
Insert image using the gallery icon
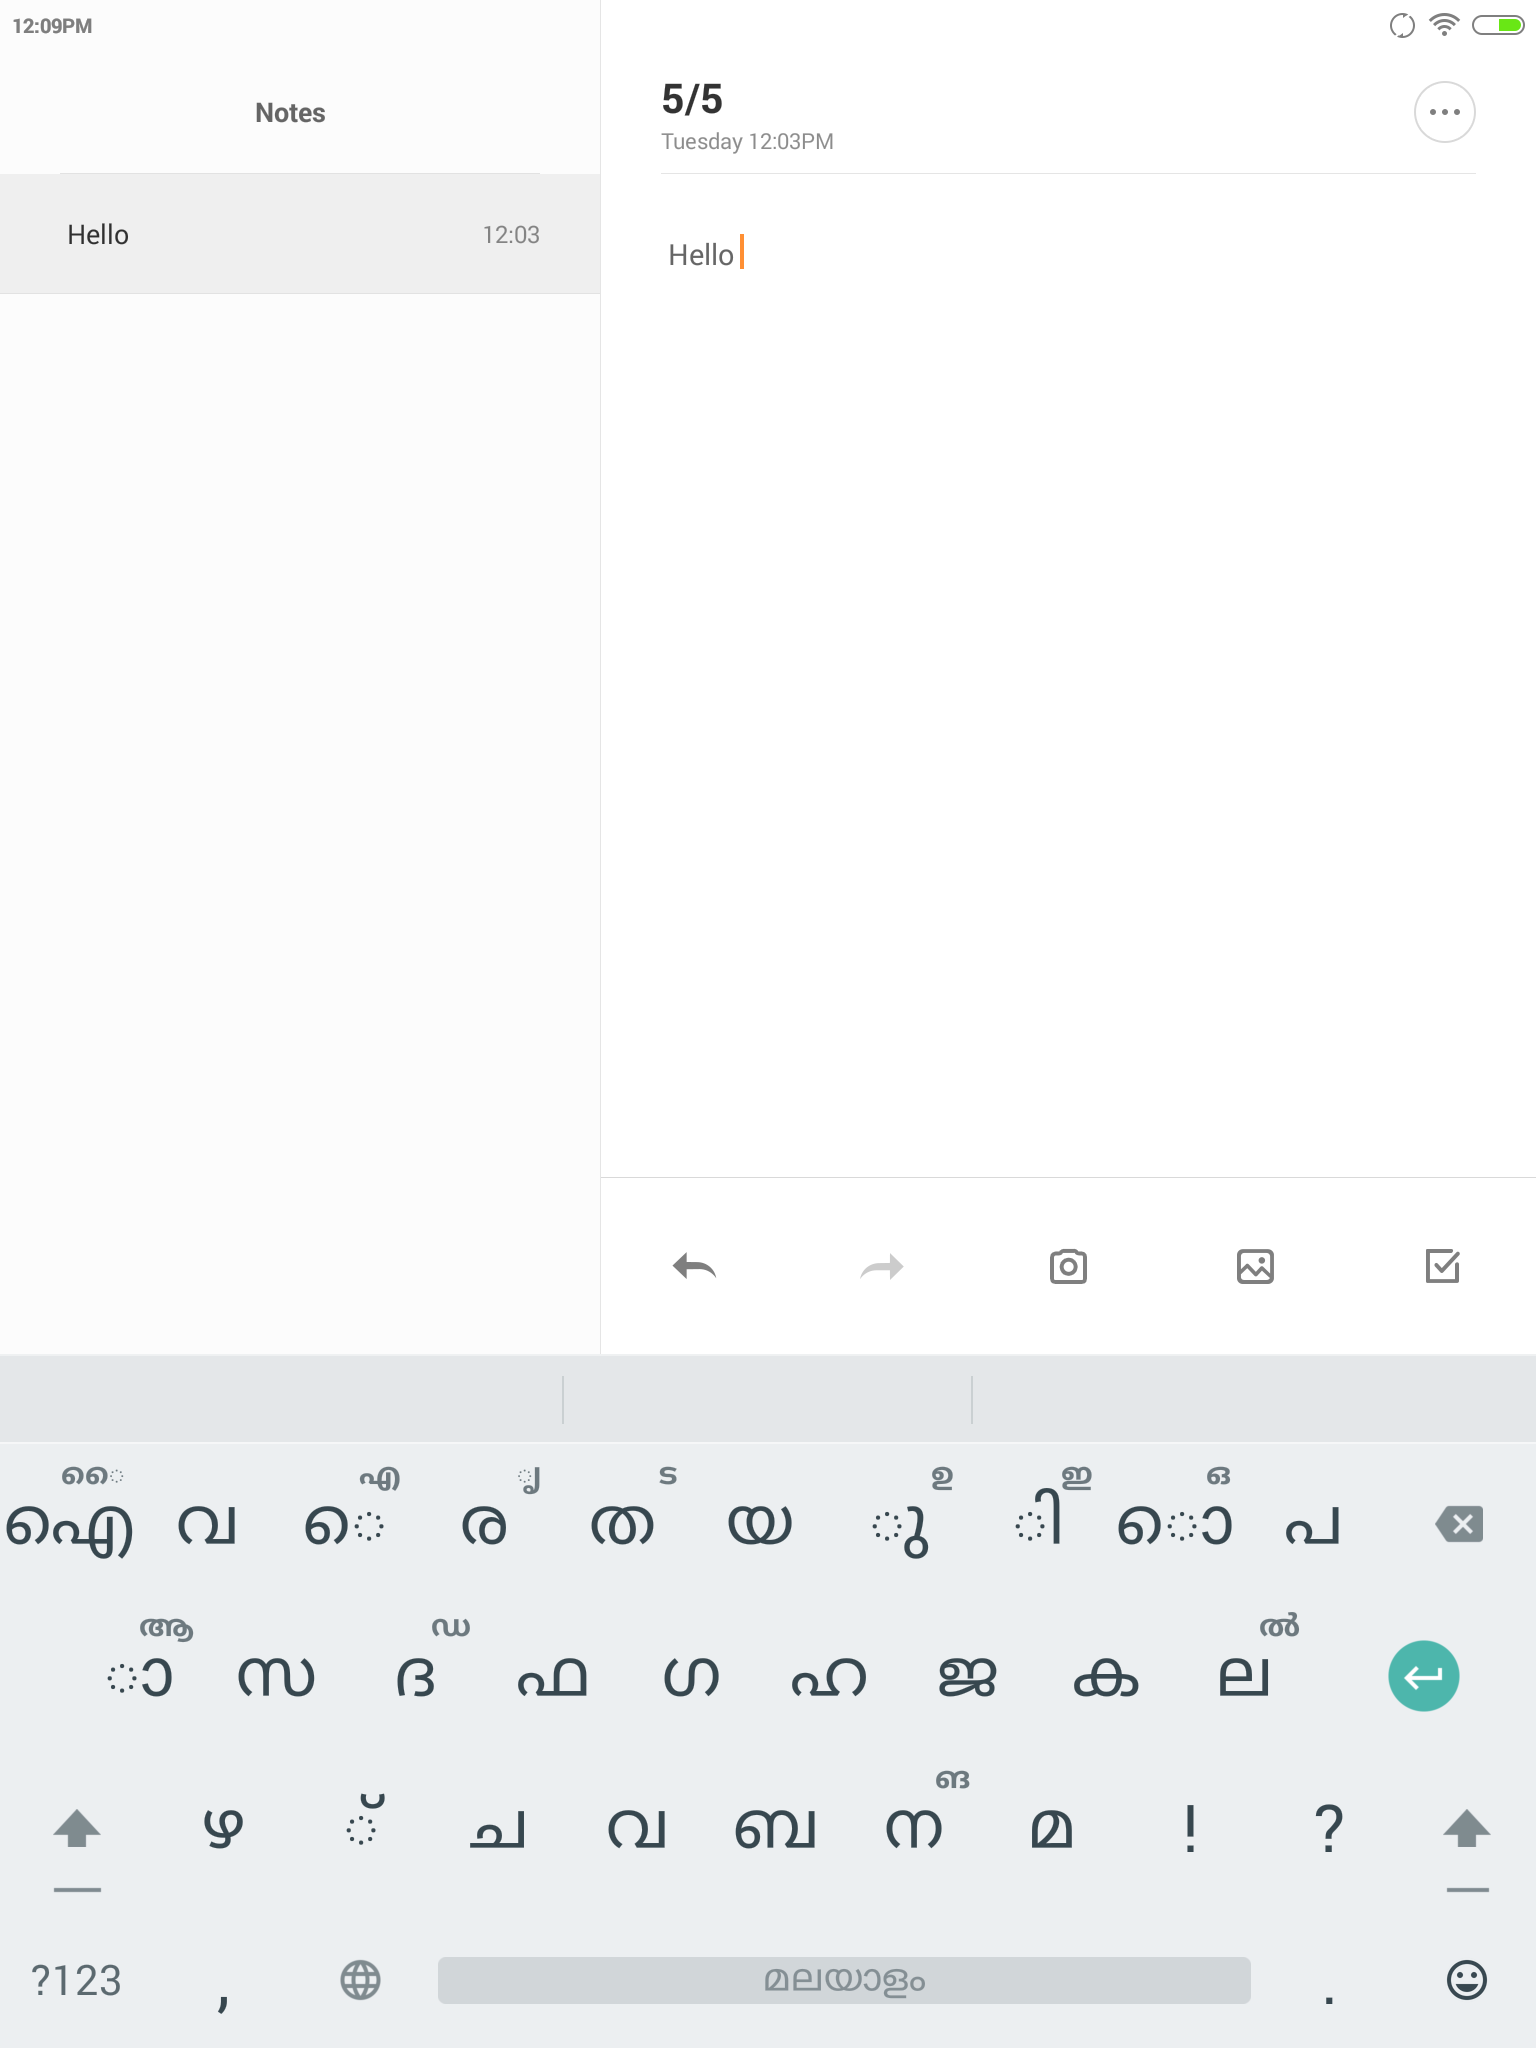[x=1255, y=1266]
